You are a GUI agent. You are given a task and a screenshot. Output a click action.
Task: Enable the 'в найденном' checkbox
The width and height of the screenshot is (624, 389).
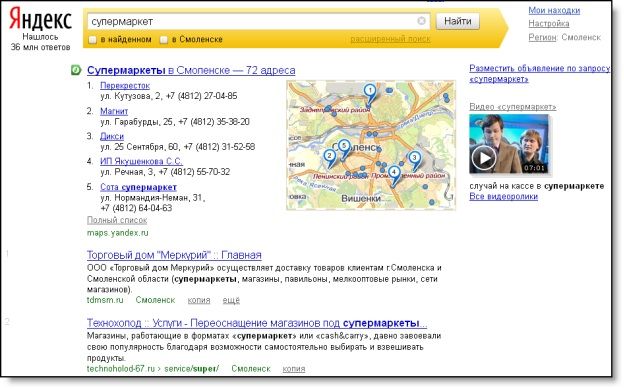(92, 40)
